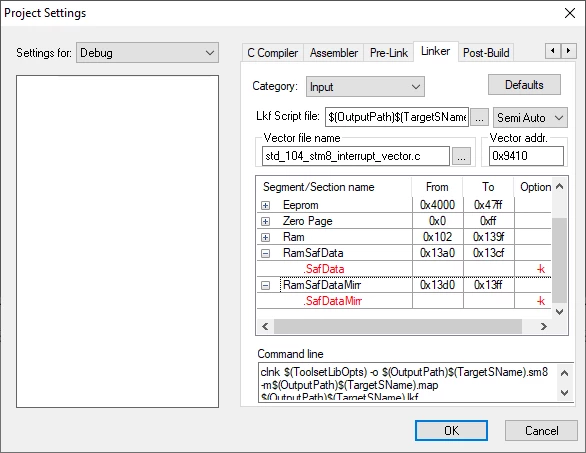Click the Ram To value 0x139f
Viewport: 586px width, 453px height.
pos(488,237)
